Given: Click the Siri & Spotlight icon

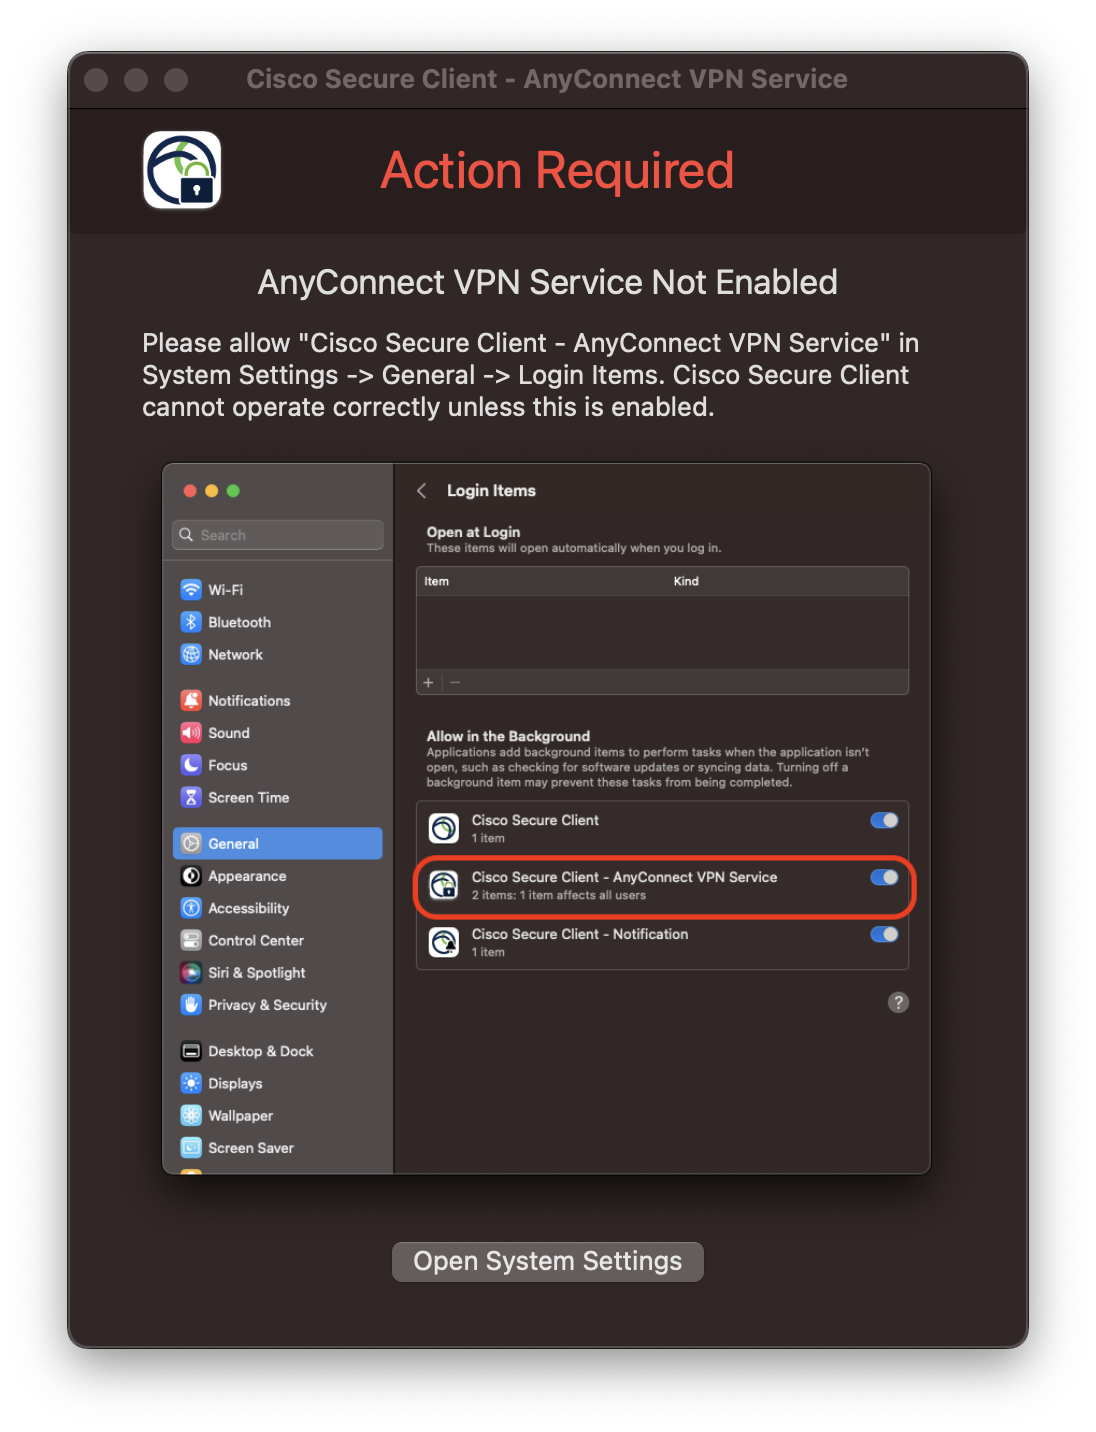Looking at the screenshot, I should pos(191,973).
